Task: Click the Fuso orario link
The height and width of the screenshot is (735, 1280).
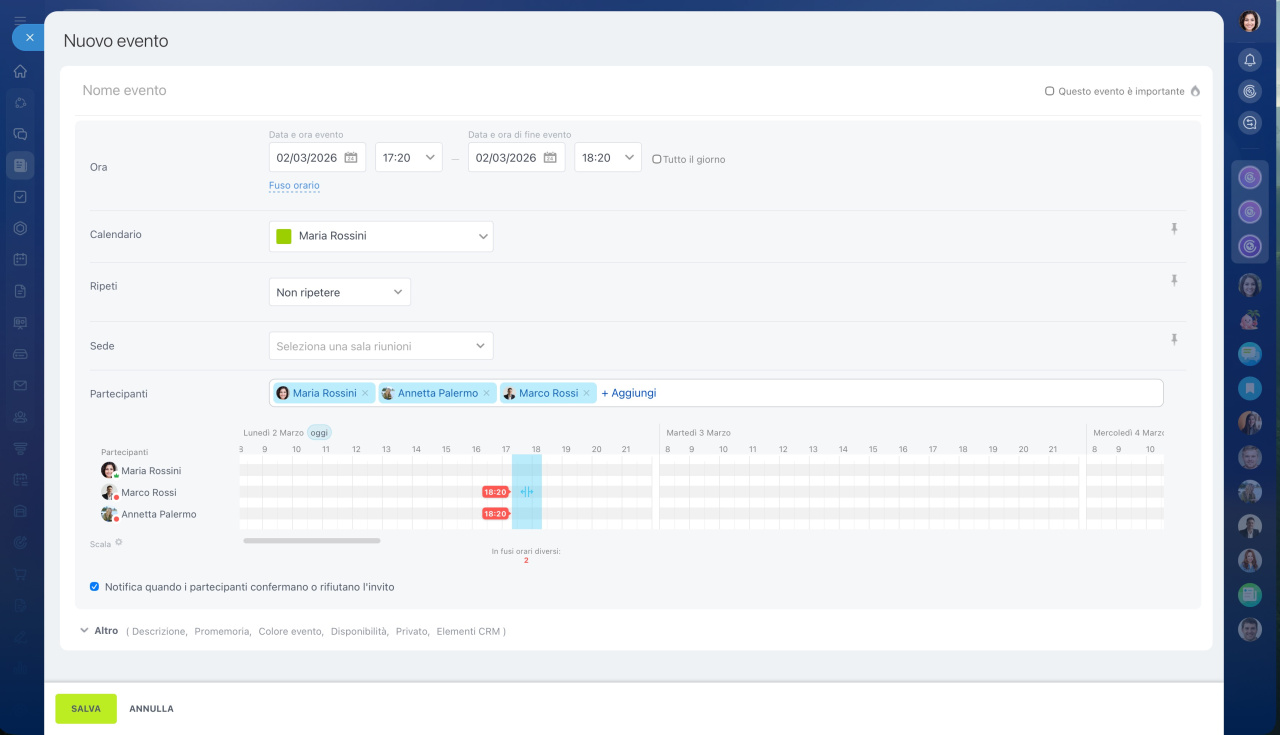Action: click(294, 185)
